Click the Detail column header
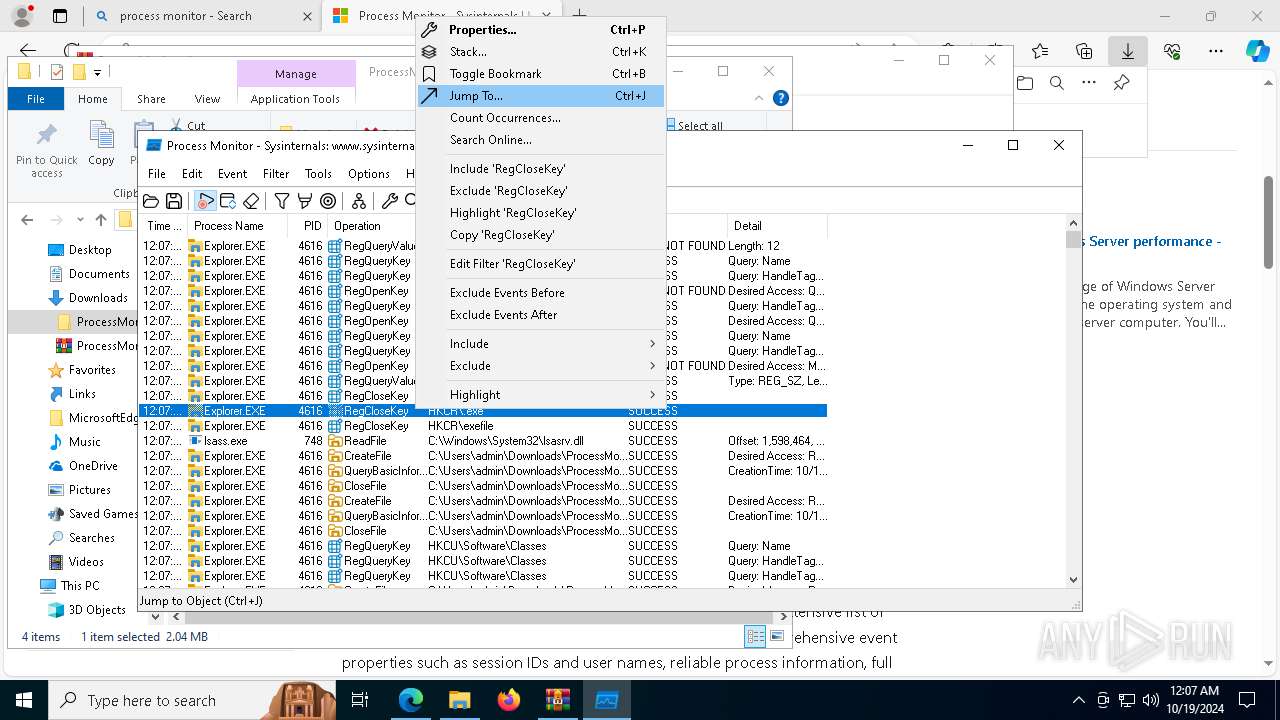The width and height of the screenshot is (1280, 720). click(x=776, y=226)
